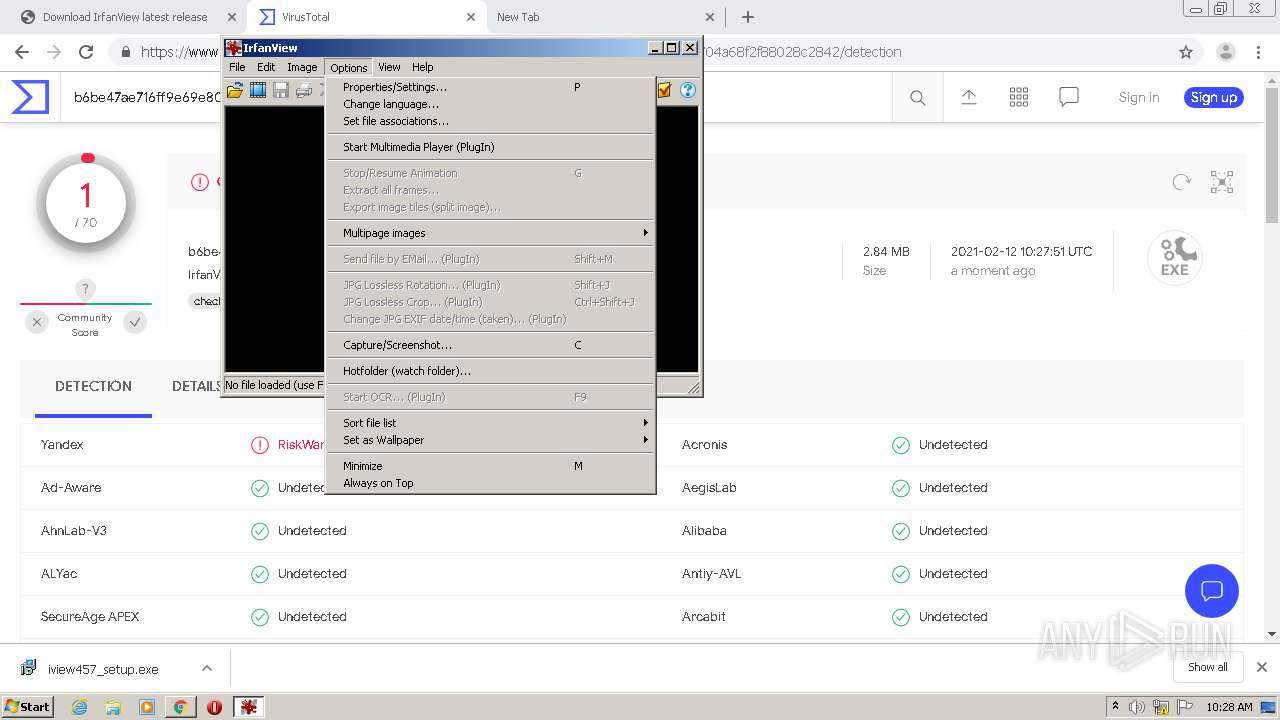Click the Opera icon in the taskbar
Viewport: 1280px width, 720px height.
(214, 707)
